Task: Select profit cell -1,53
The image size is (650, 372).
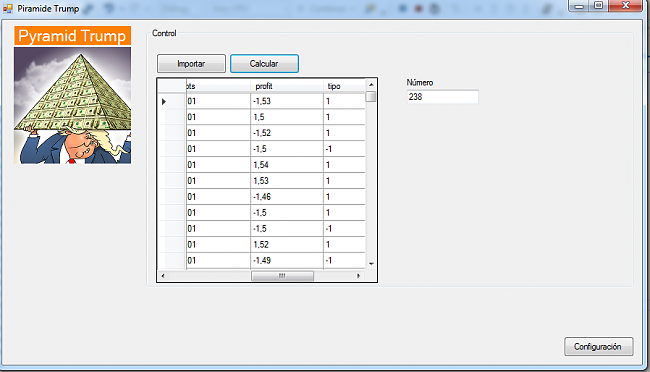Action: (x=287, y=101)
